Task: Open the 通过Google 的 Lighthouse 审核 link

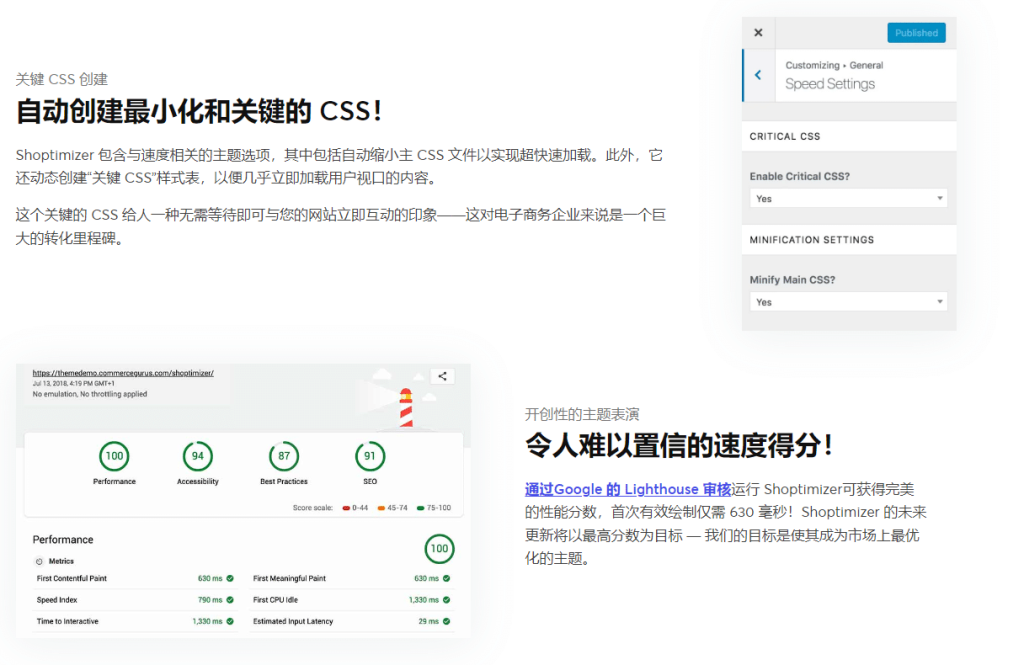Action: pos(628,489)
